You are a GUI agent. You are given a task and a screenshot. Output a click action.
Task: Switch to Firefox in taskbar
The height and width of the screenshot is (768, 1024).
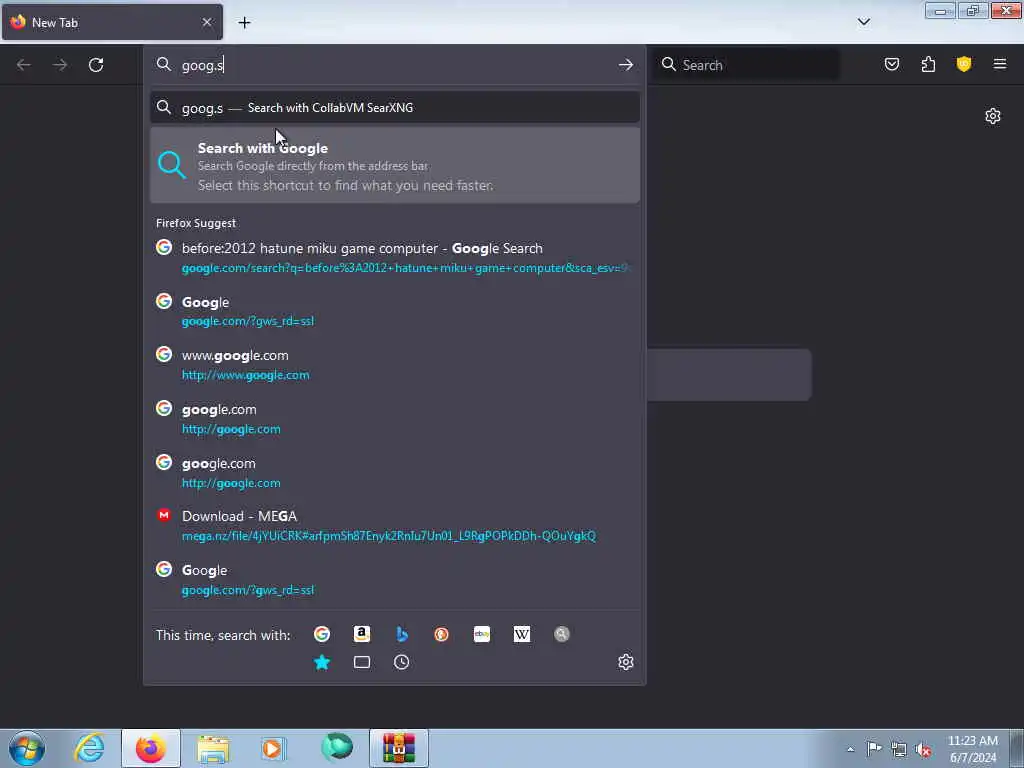click(x=151, y=748)
